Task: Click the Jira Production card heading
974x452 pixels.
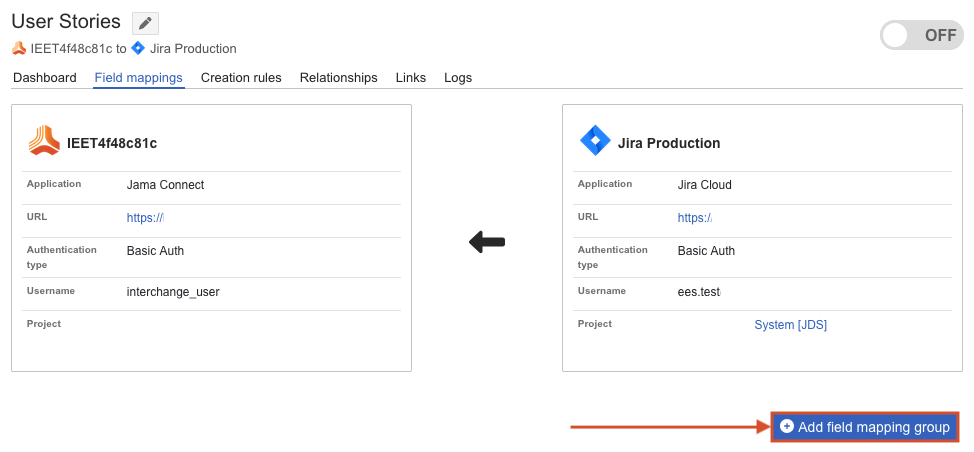Action: 669,143
